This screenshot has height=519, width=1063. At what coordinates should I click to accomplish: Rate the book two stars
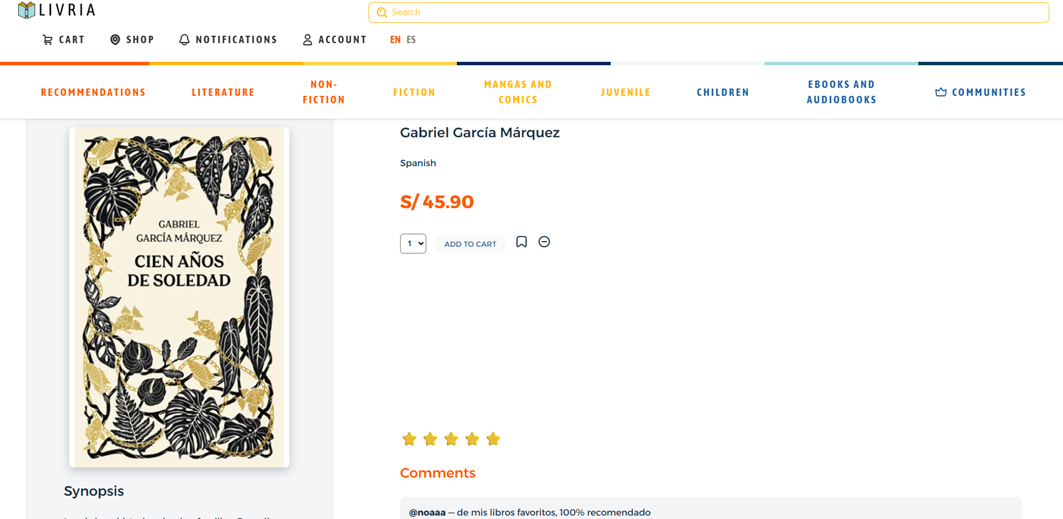click(430, 439)
